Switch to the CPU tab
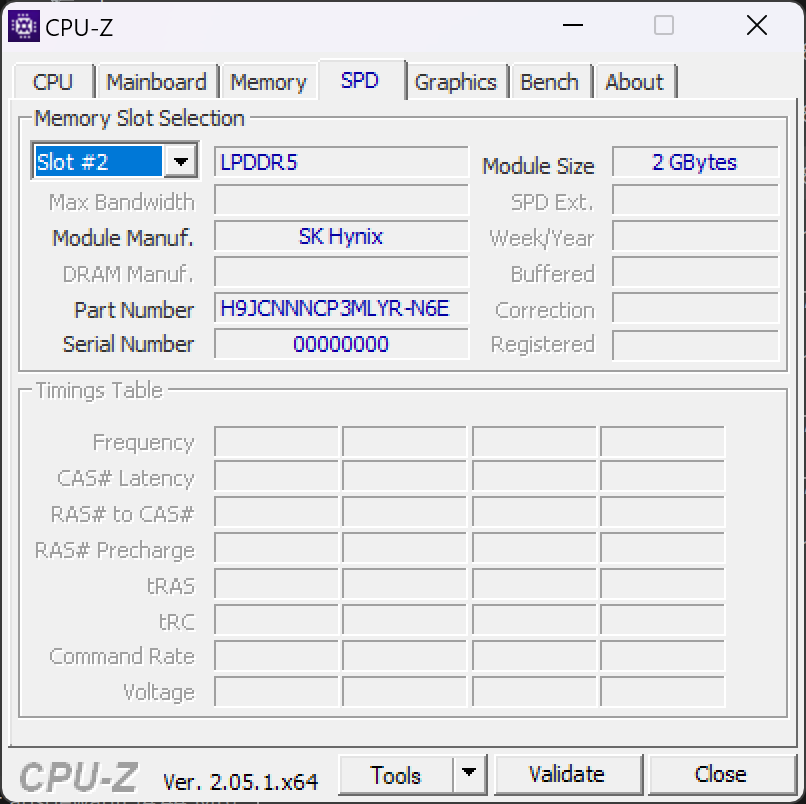Viewport: 806px width, 804px height. (53, 82)
